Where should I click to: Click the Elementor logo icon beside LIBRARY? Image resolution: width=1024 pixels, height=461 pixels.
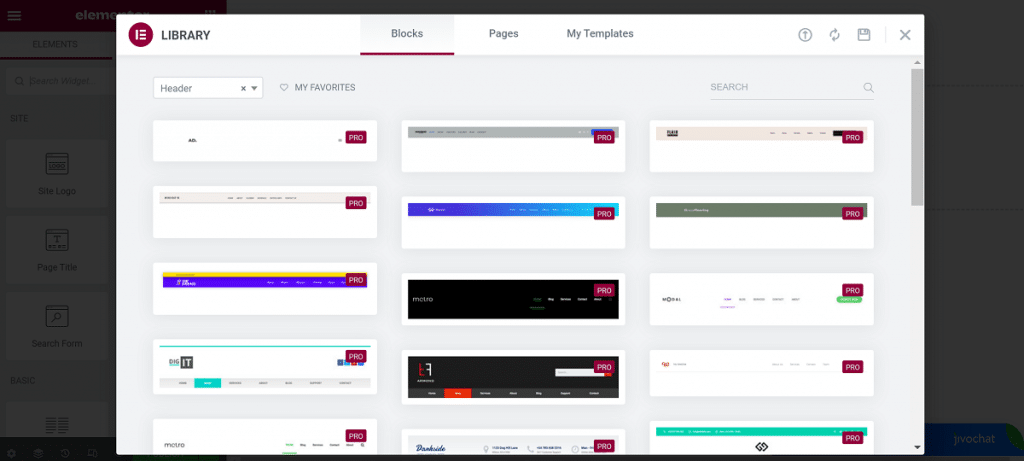(140, 35)
